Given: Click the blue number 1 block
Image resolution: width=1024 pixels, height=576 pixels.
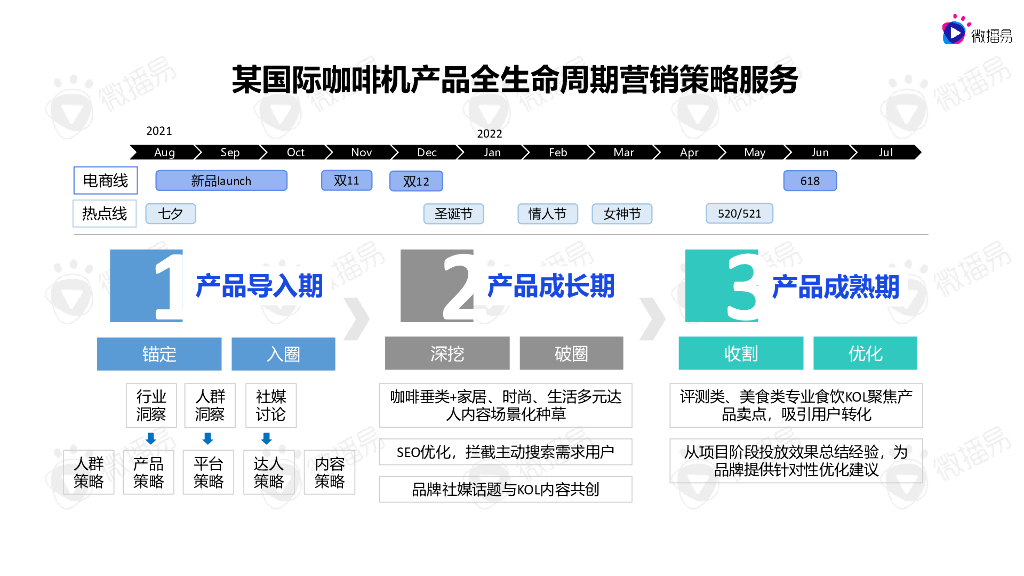Looking at the screenshot, I should point(148,286).
